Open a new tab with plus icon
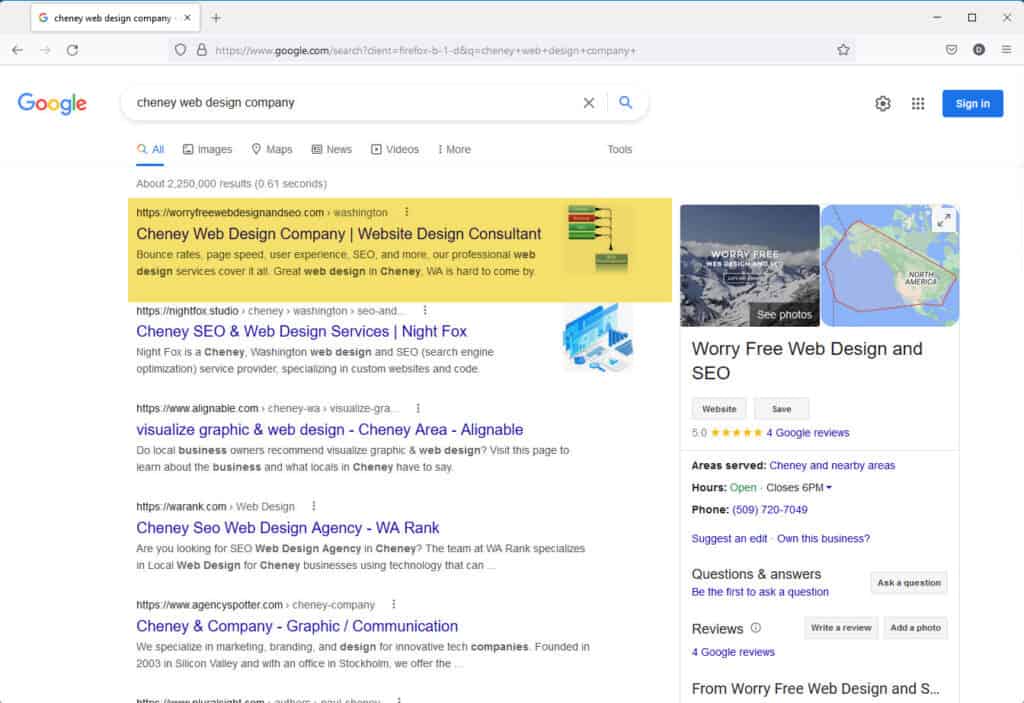This screenshot has height=703, width=1024. click(216, 18)
